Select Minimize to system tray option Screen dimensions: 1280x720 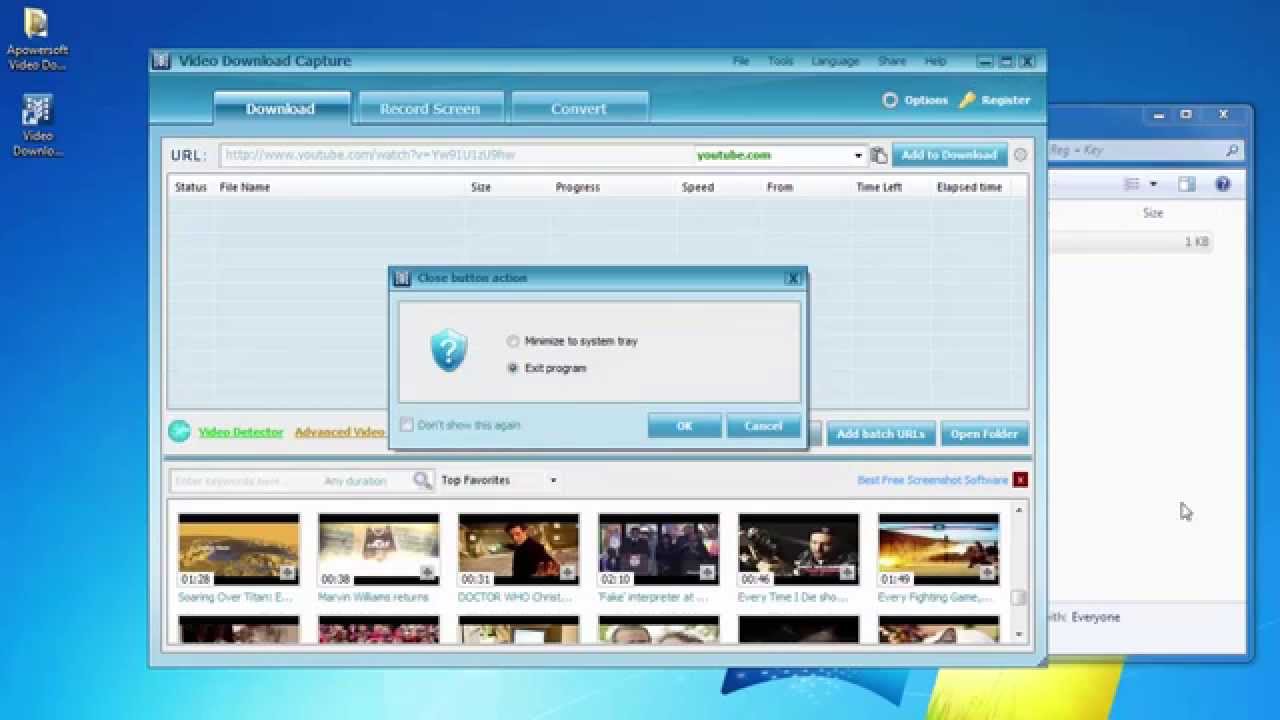[572, 341]
